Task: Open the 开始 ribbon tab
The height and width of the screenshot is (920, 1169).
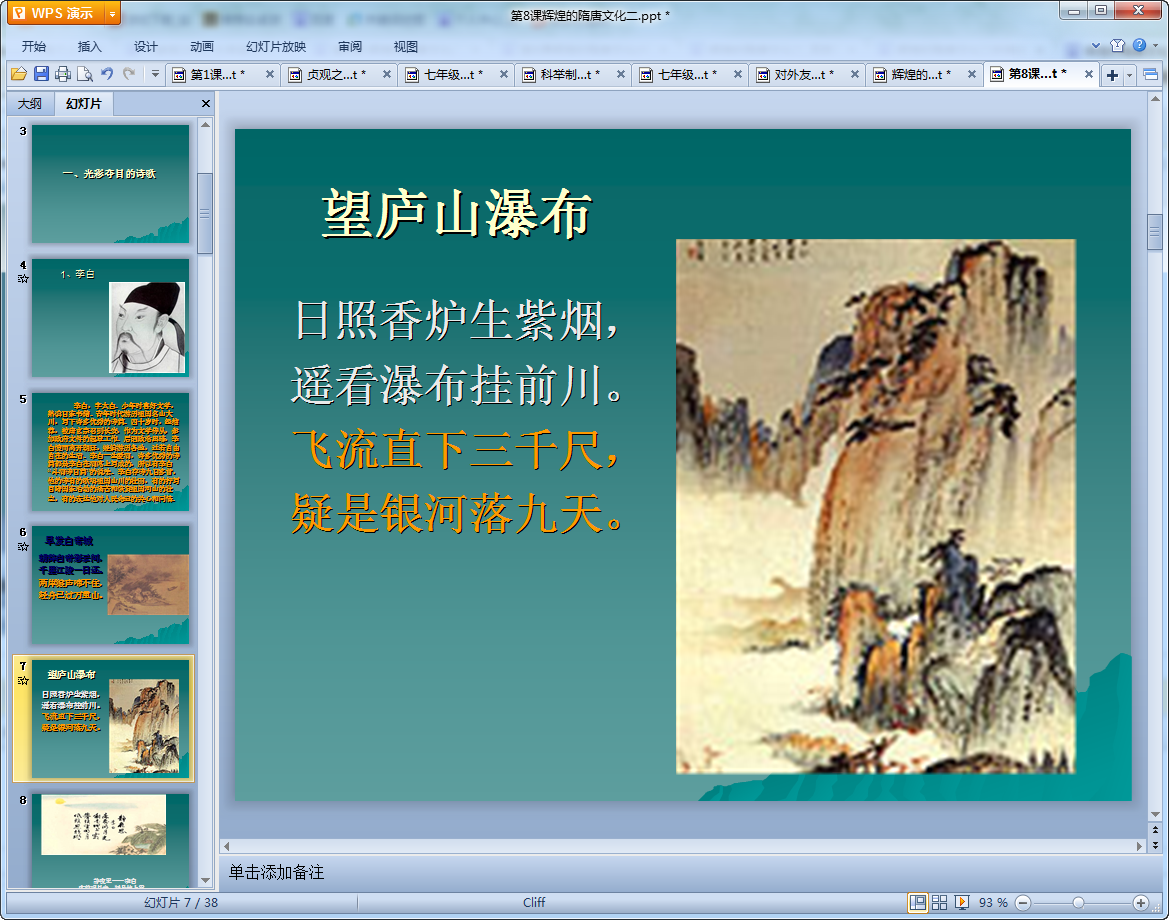Action: click(x=34, y=46)
